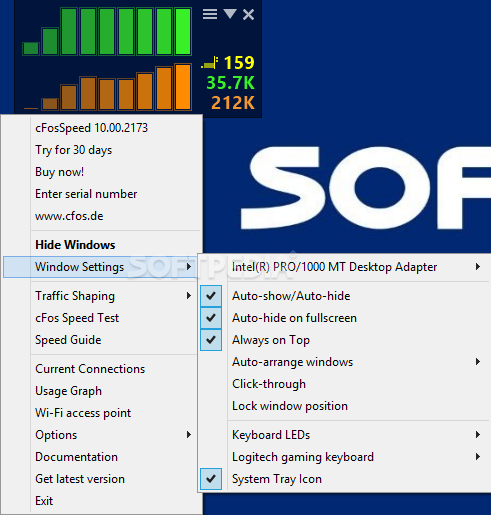Image resolution: width=491 pixels, height=515 pixels.
Task: Click the green download rate 35.7K
Action: (x=230, y=83)
